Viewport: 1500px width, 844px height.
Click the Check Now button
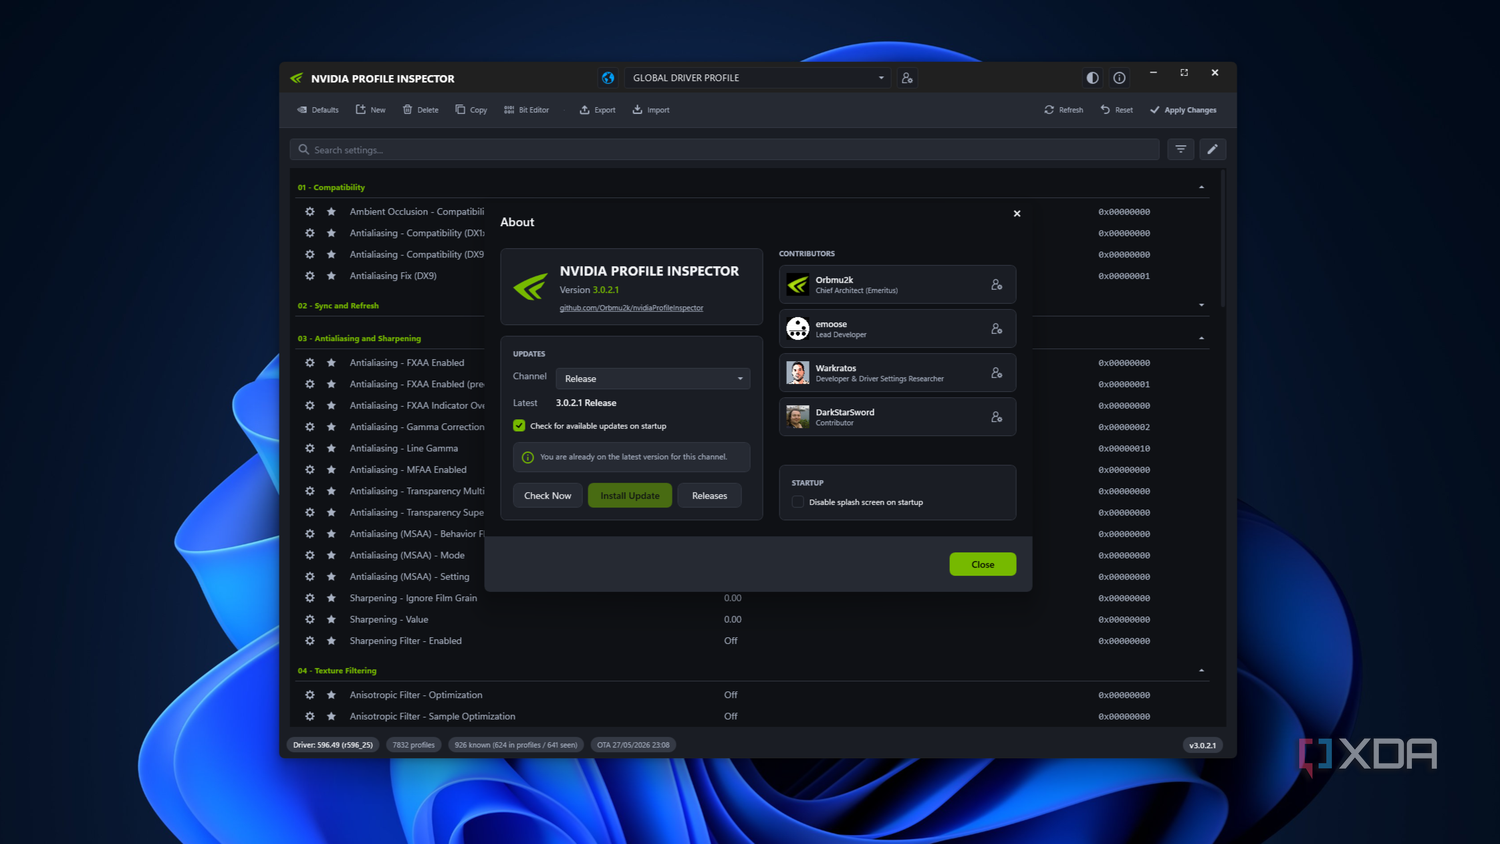[548, 496]
